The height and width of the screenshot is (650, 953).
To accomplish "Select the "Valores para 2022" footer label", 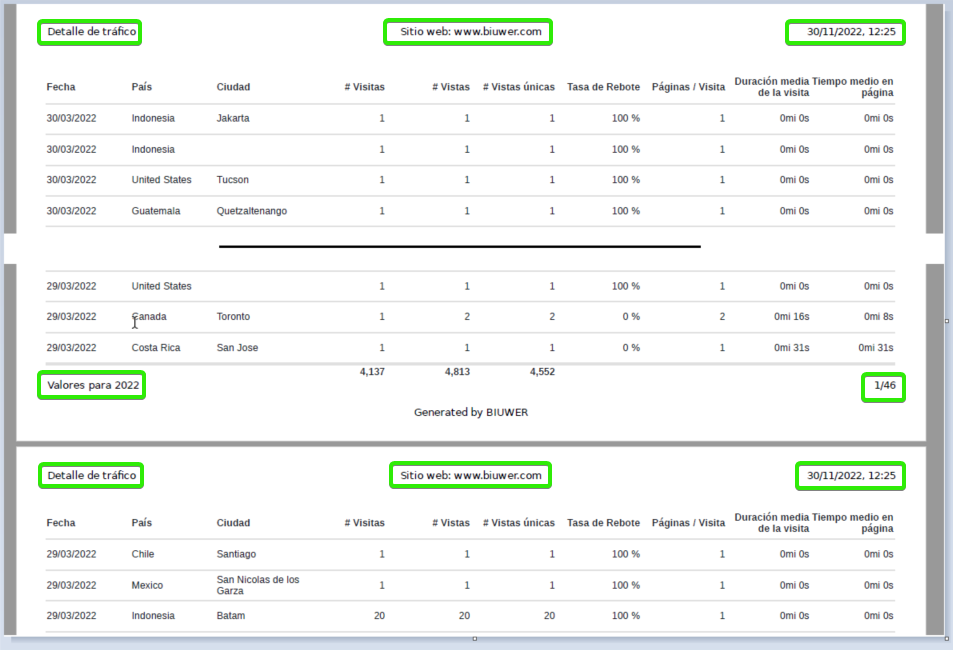I will coord(92,386).
